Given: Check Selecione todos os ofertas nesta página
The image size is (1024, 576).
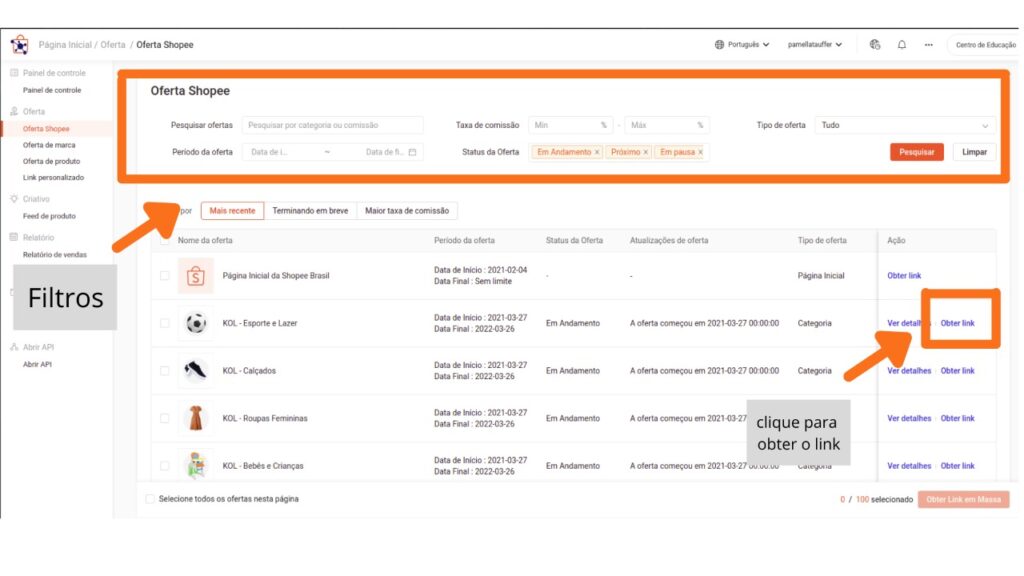Looking at the screenshot, I should click(150, 499).
